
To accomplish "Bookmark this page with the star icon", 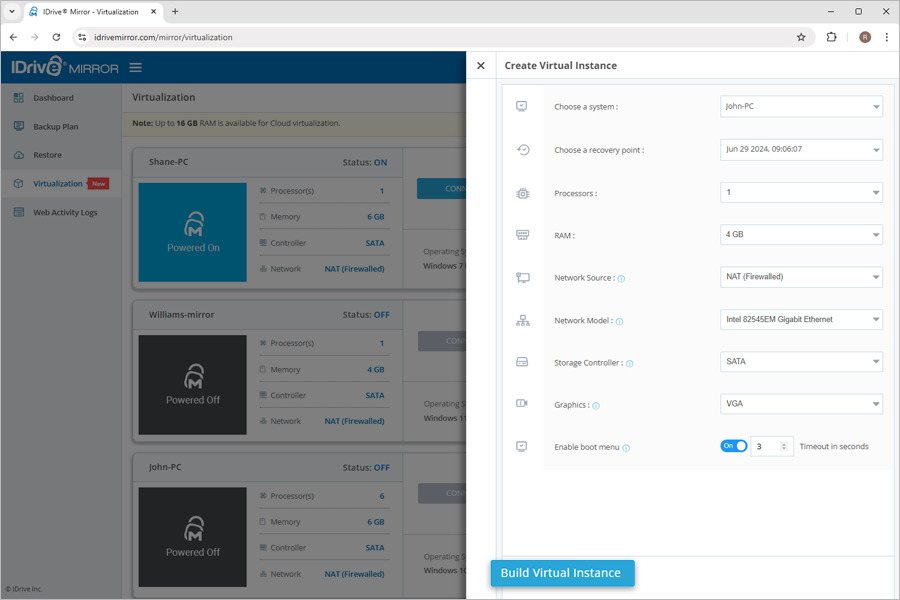I will [x=801, y=37].
